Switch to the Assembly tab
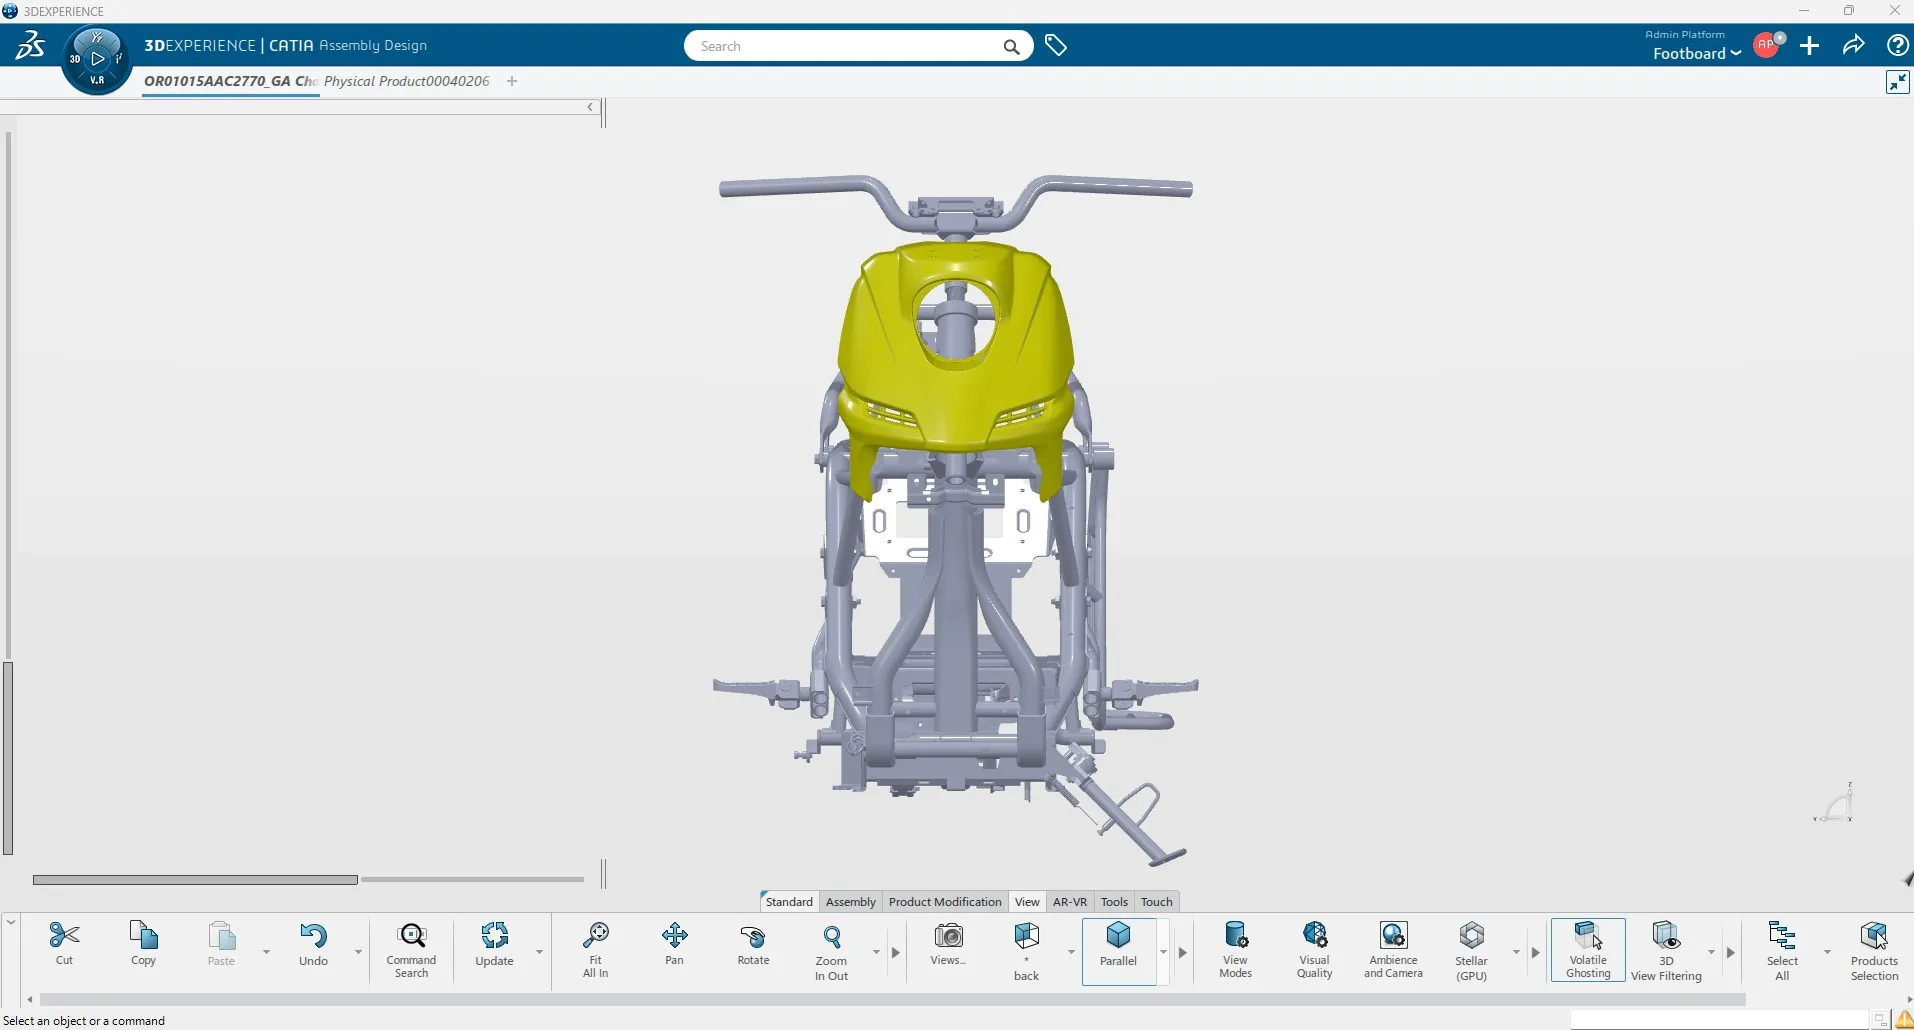This screenshot has width=1914, height=1030. pos(850,901)
